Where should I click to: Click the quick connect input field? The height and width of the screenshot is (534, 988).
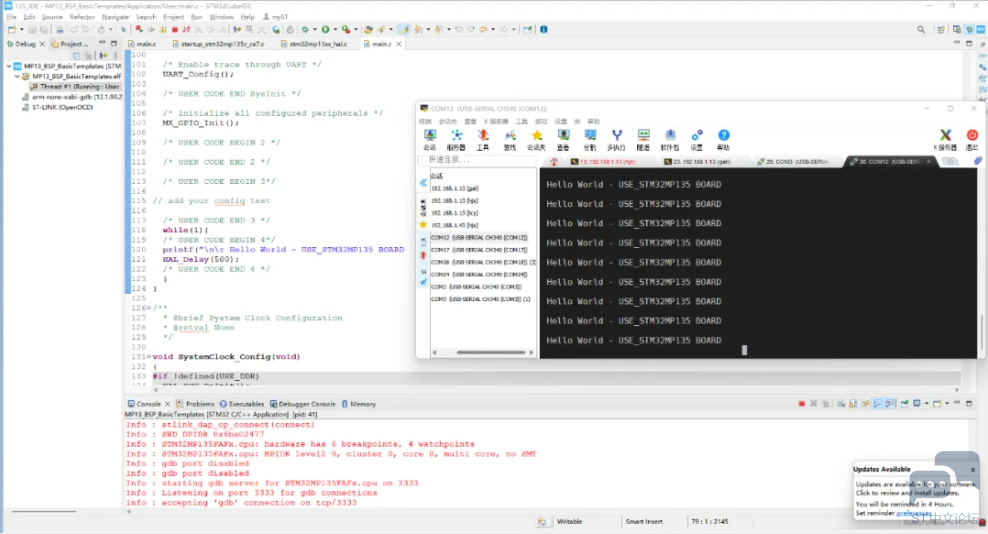(478, 160)
